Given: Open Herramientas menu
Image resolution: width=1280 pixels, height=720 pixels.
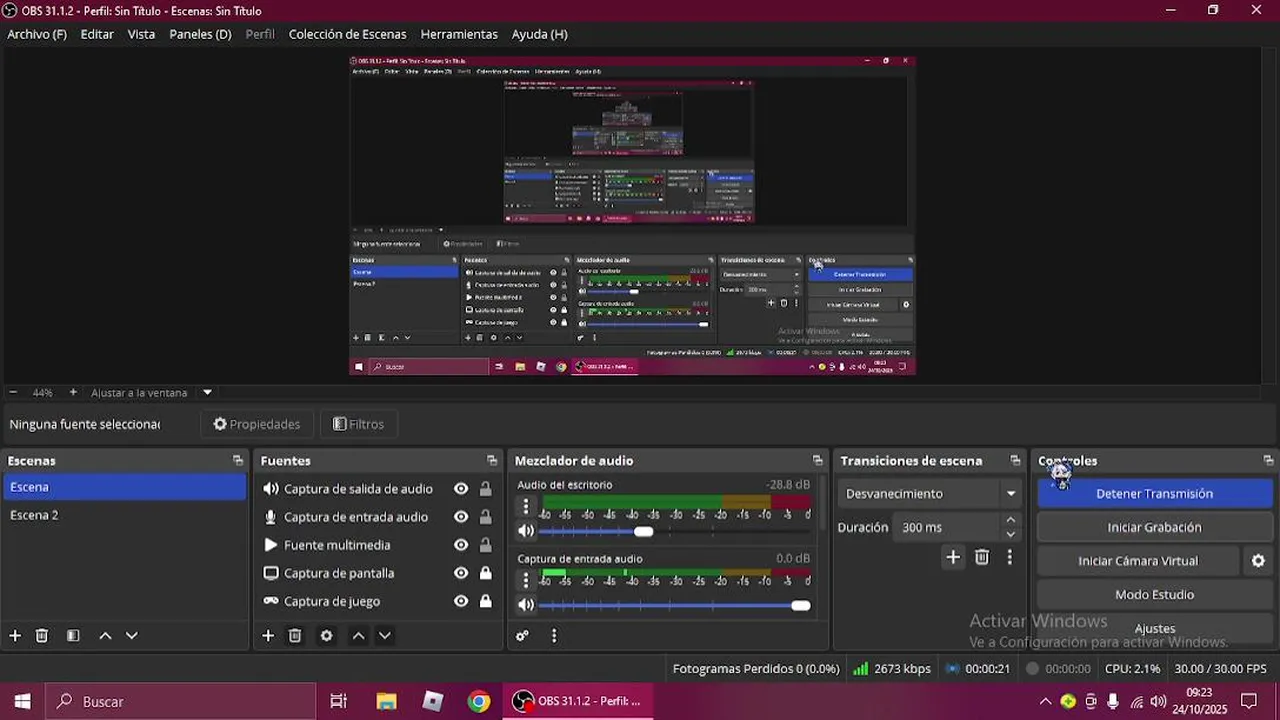Looking at the screenshot, I should point(459,34).
